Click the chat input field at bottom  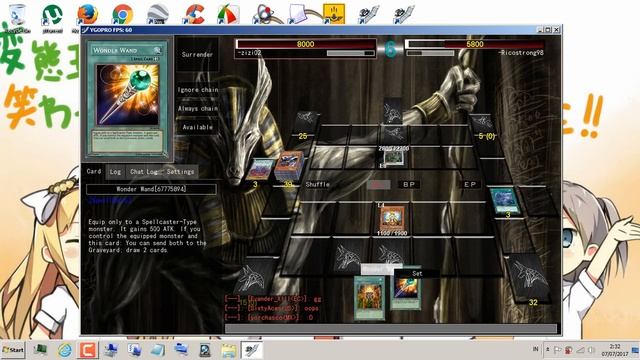click(x=391, y=329)
